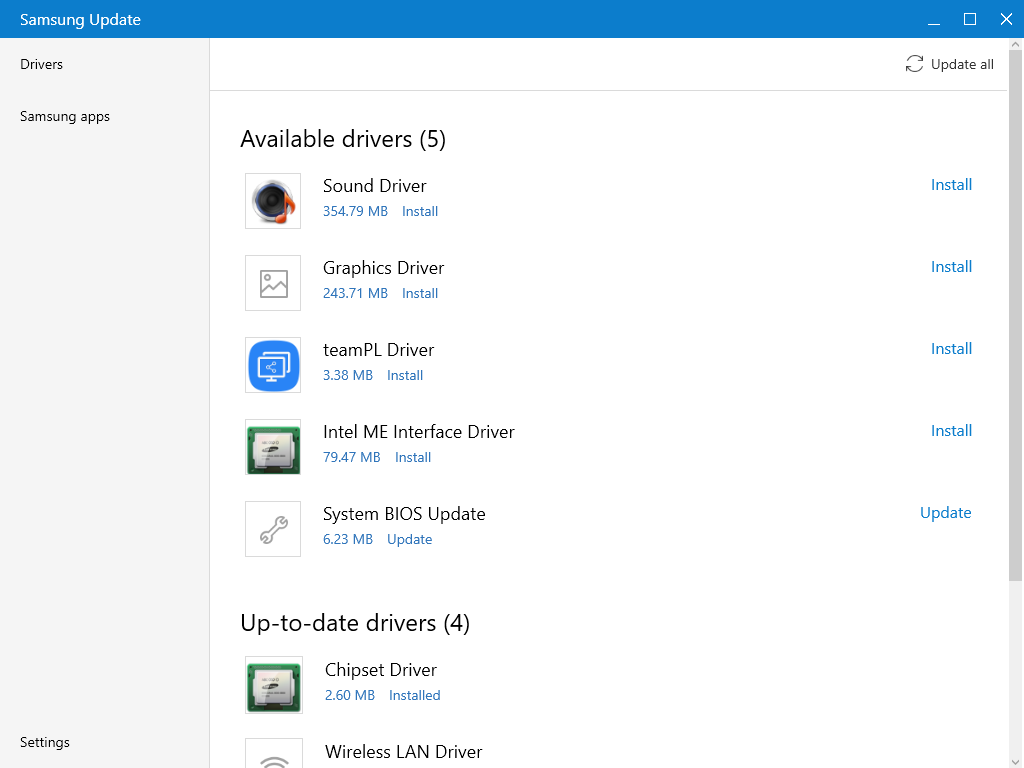Open the Drivers section
1024x768 pixels.
click(x=41, y=64)
